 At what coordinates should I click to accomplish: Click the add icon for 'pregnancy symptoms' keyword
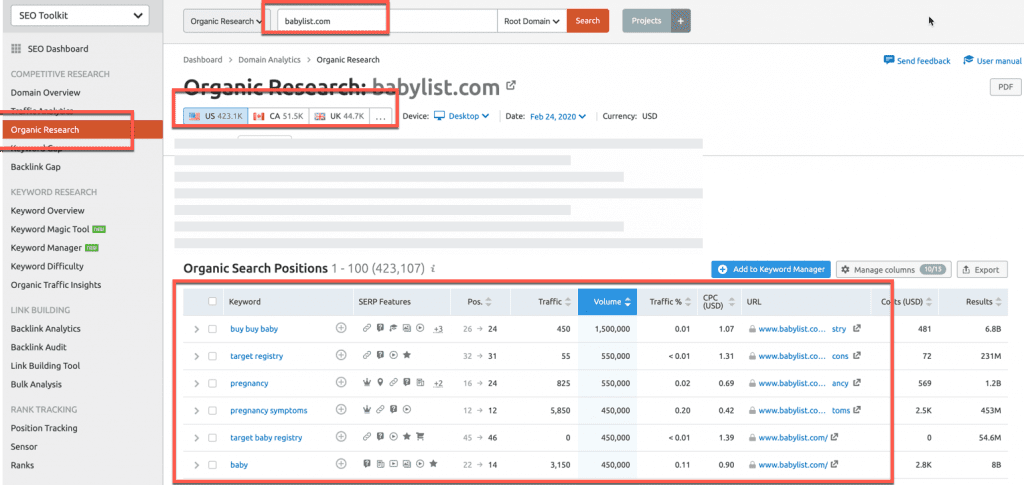(x=341, y=410)
